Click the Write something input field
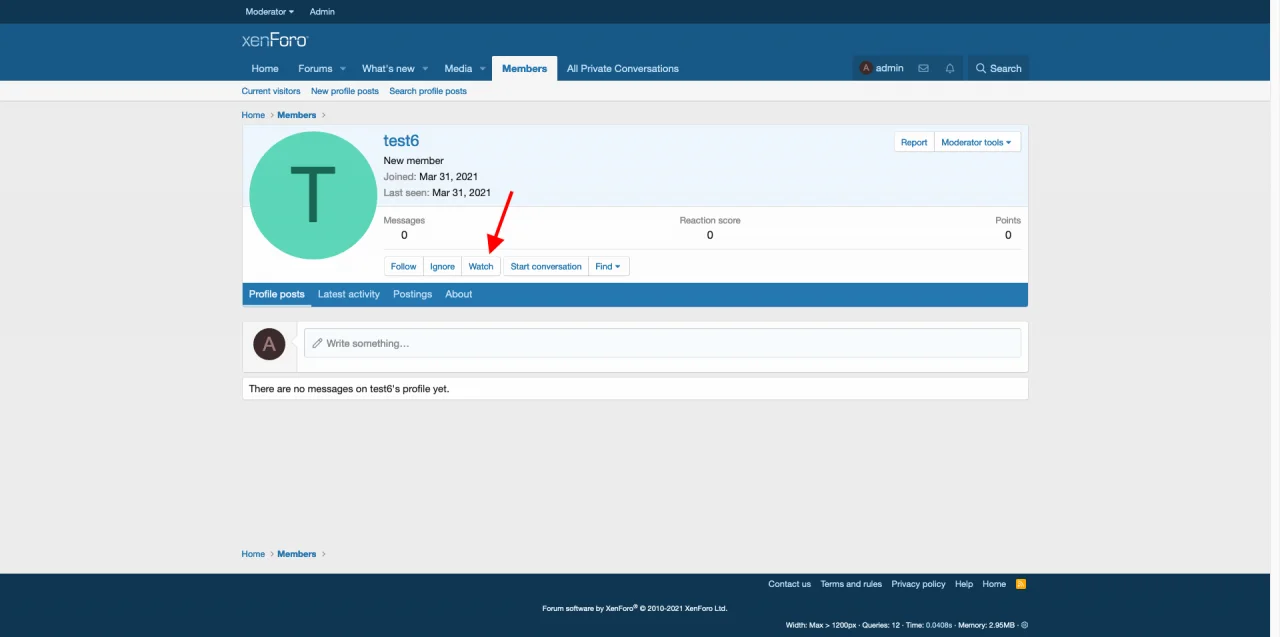Screen dimensions: 1280x637 pos(662,344)
